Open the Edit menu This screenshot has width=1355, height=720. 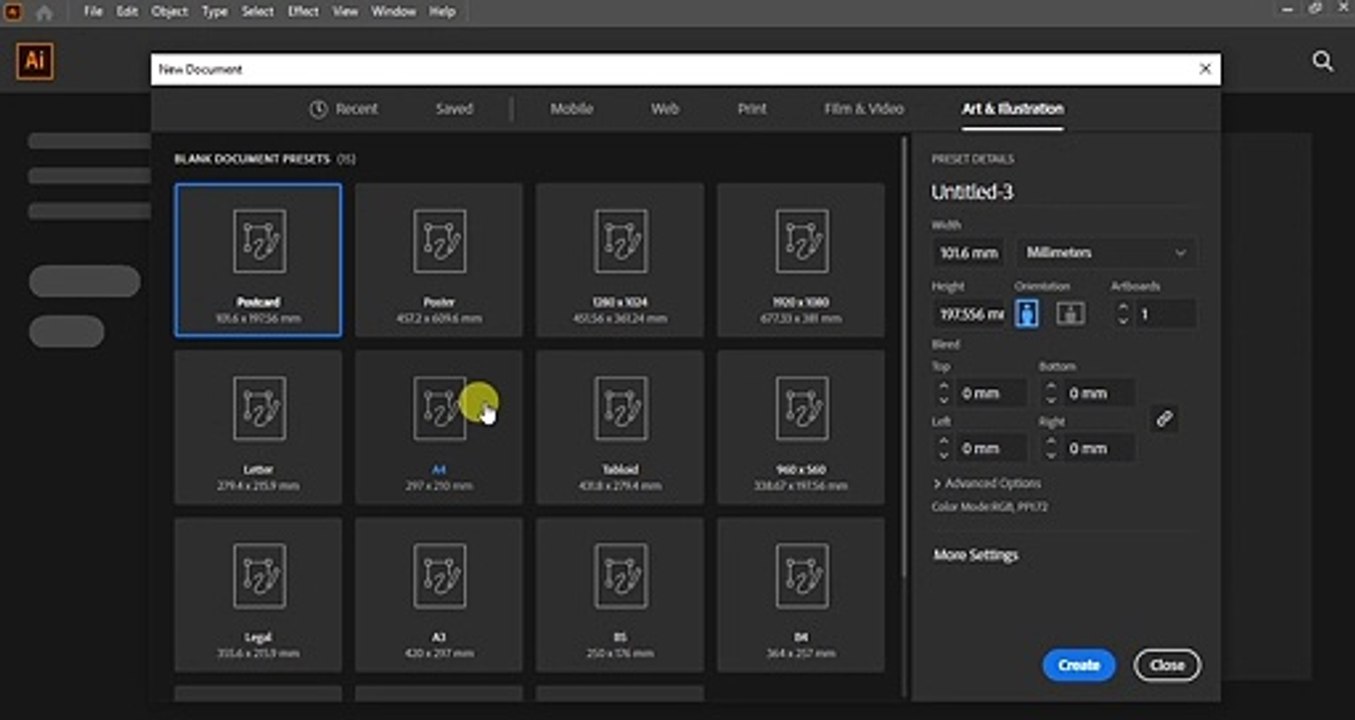[127, 12]
